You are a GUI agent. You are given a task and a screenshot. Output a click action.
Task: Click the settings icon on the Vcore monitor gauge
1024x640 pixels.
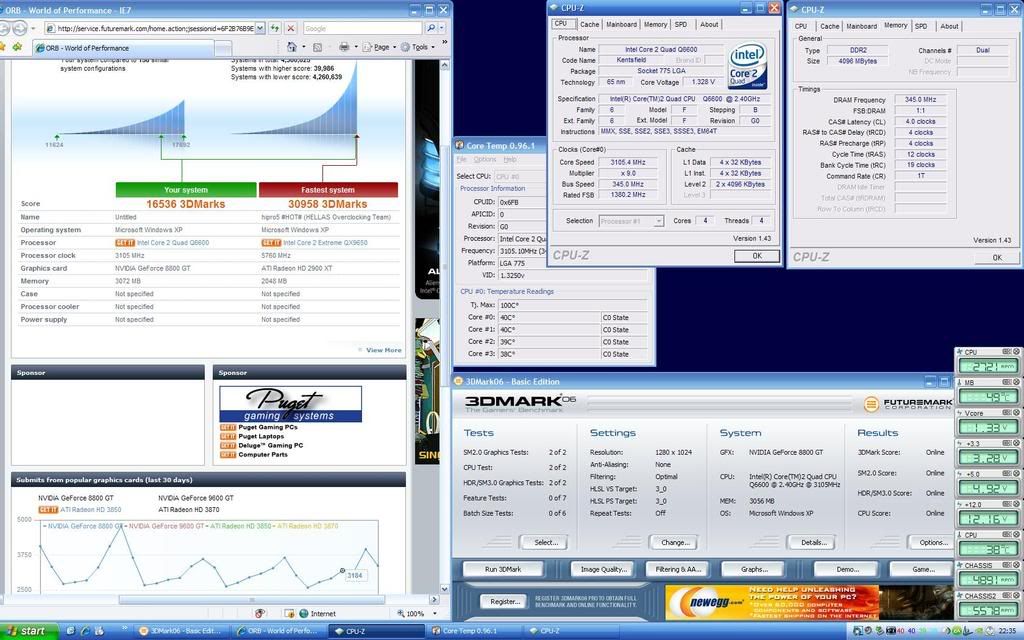(1007, 413)
